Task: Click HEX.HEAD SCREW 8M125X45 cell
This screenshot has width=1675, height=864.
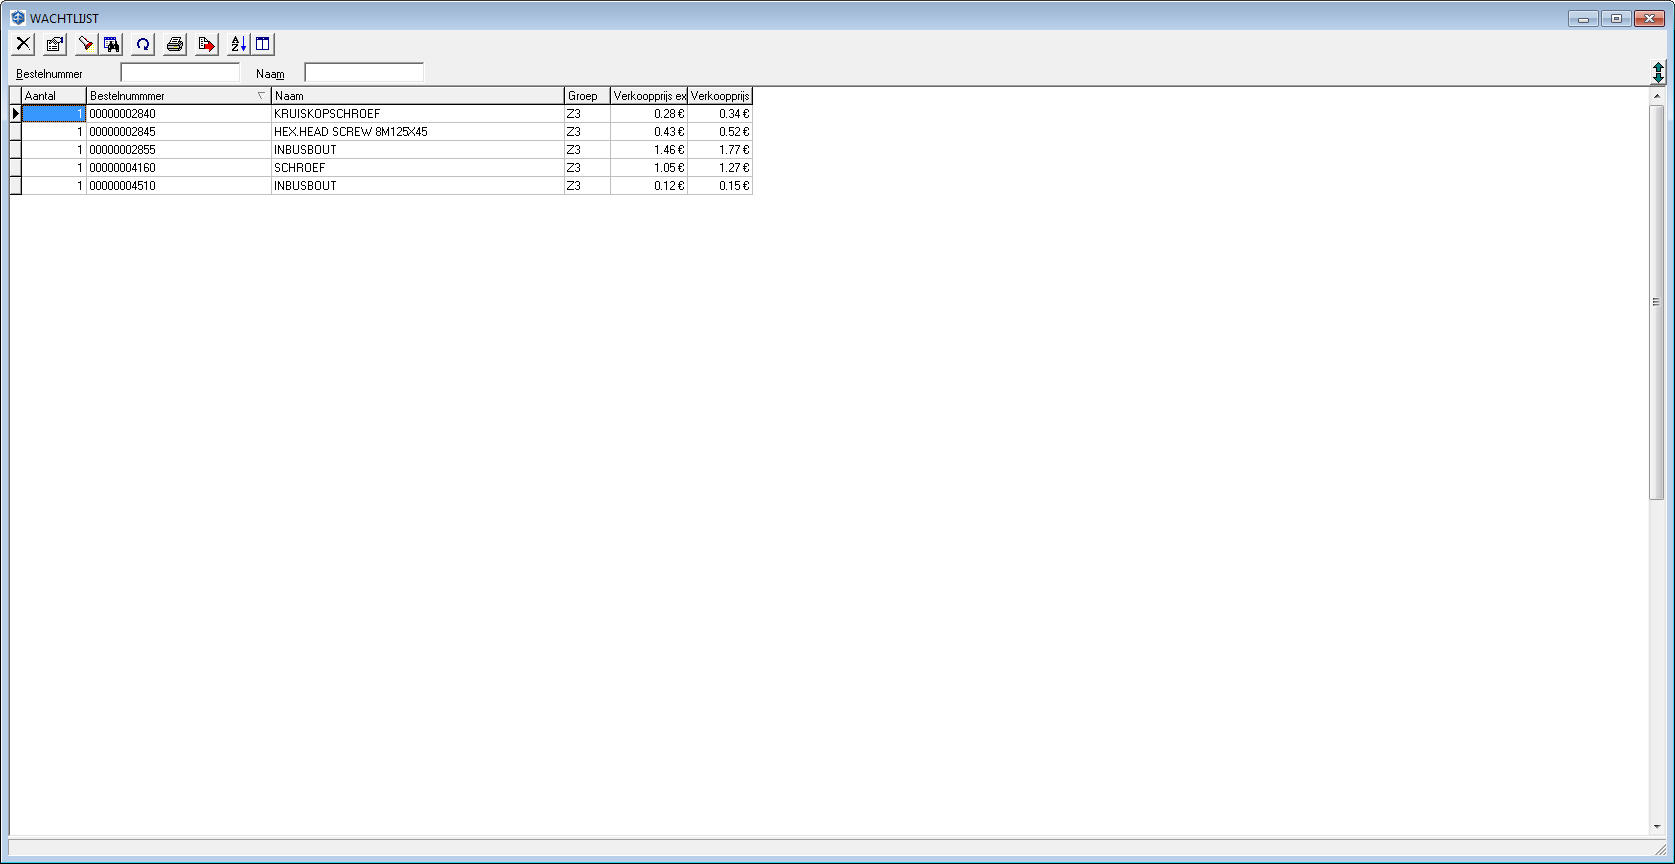Action: [418, 132]
